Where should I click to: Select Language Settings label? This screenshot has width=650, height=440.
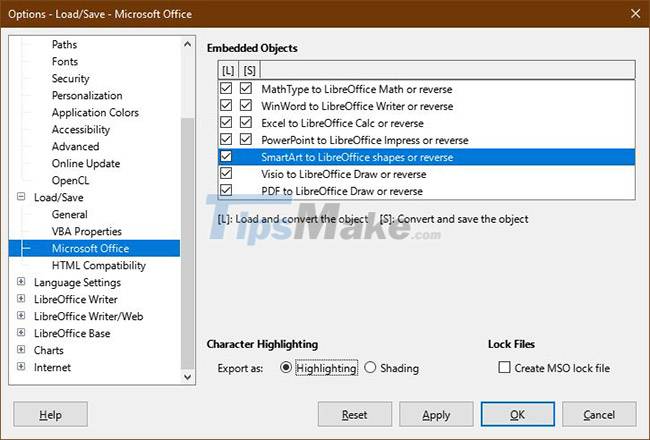(x=78, y=282)
